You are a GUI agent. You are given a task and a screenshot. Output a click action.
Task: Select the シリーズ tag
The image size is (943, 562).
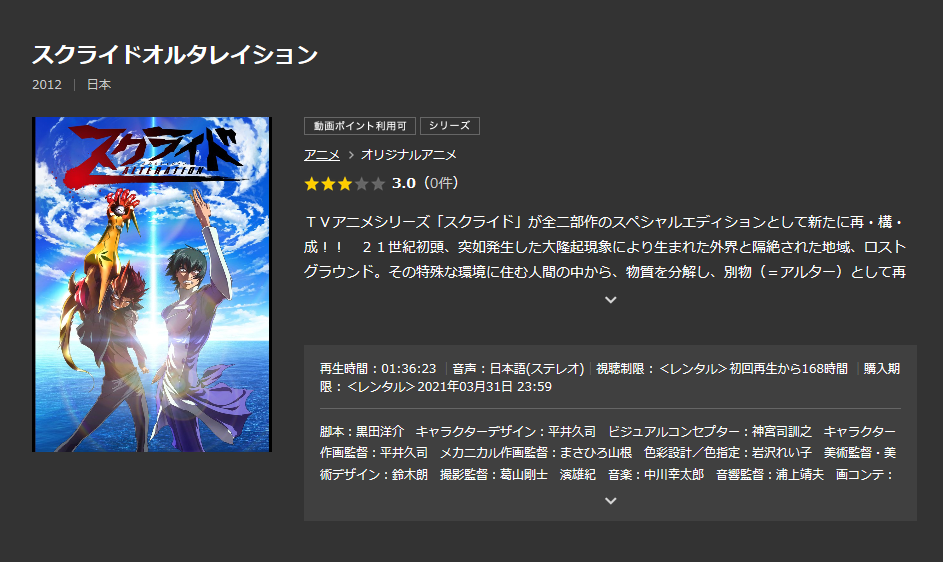click(x=449, y=126)
